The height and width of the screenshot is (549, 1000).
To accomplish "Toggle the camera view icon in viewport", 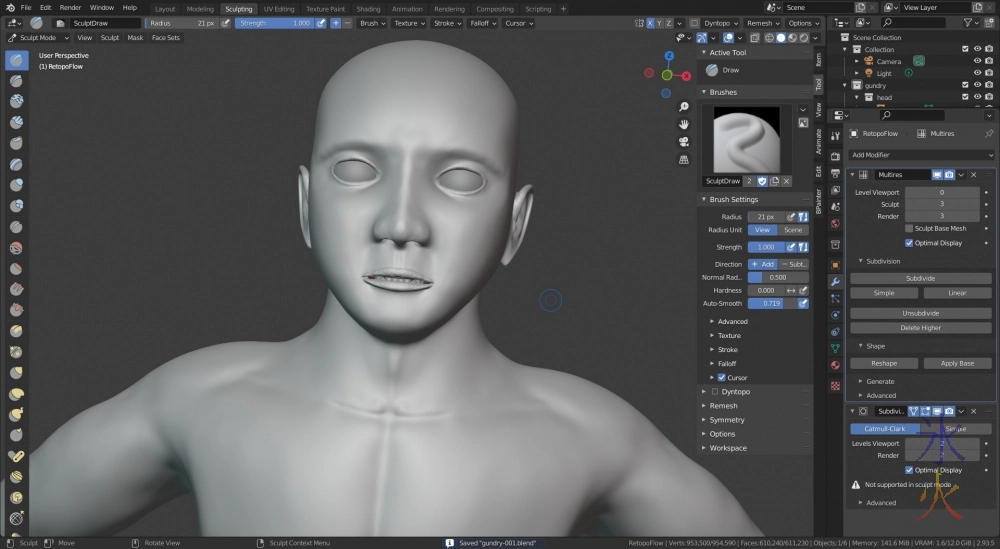I will coord(683,141).
